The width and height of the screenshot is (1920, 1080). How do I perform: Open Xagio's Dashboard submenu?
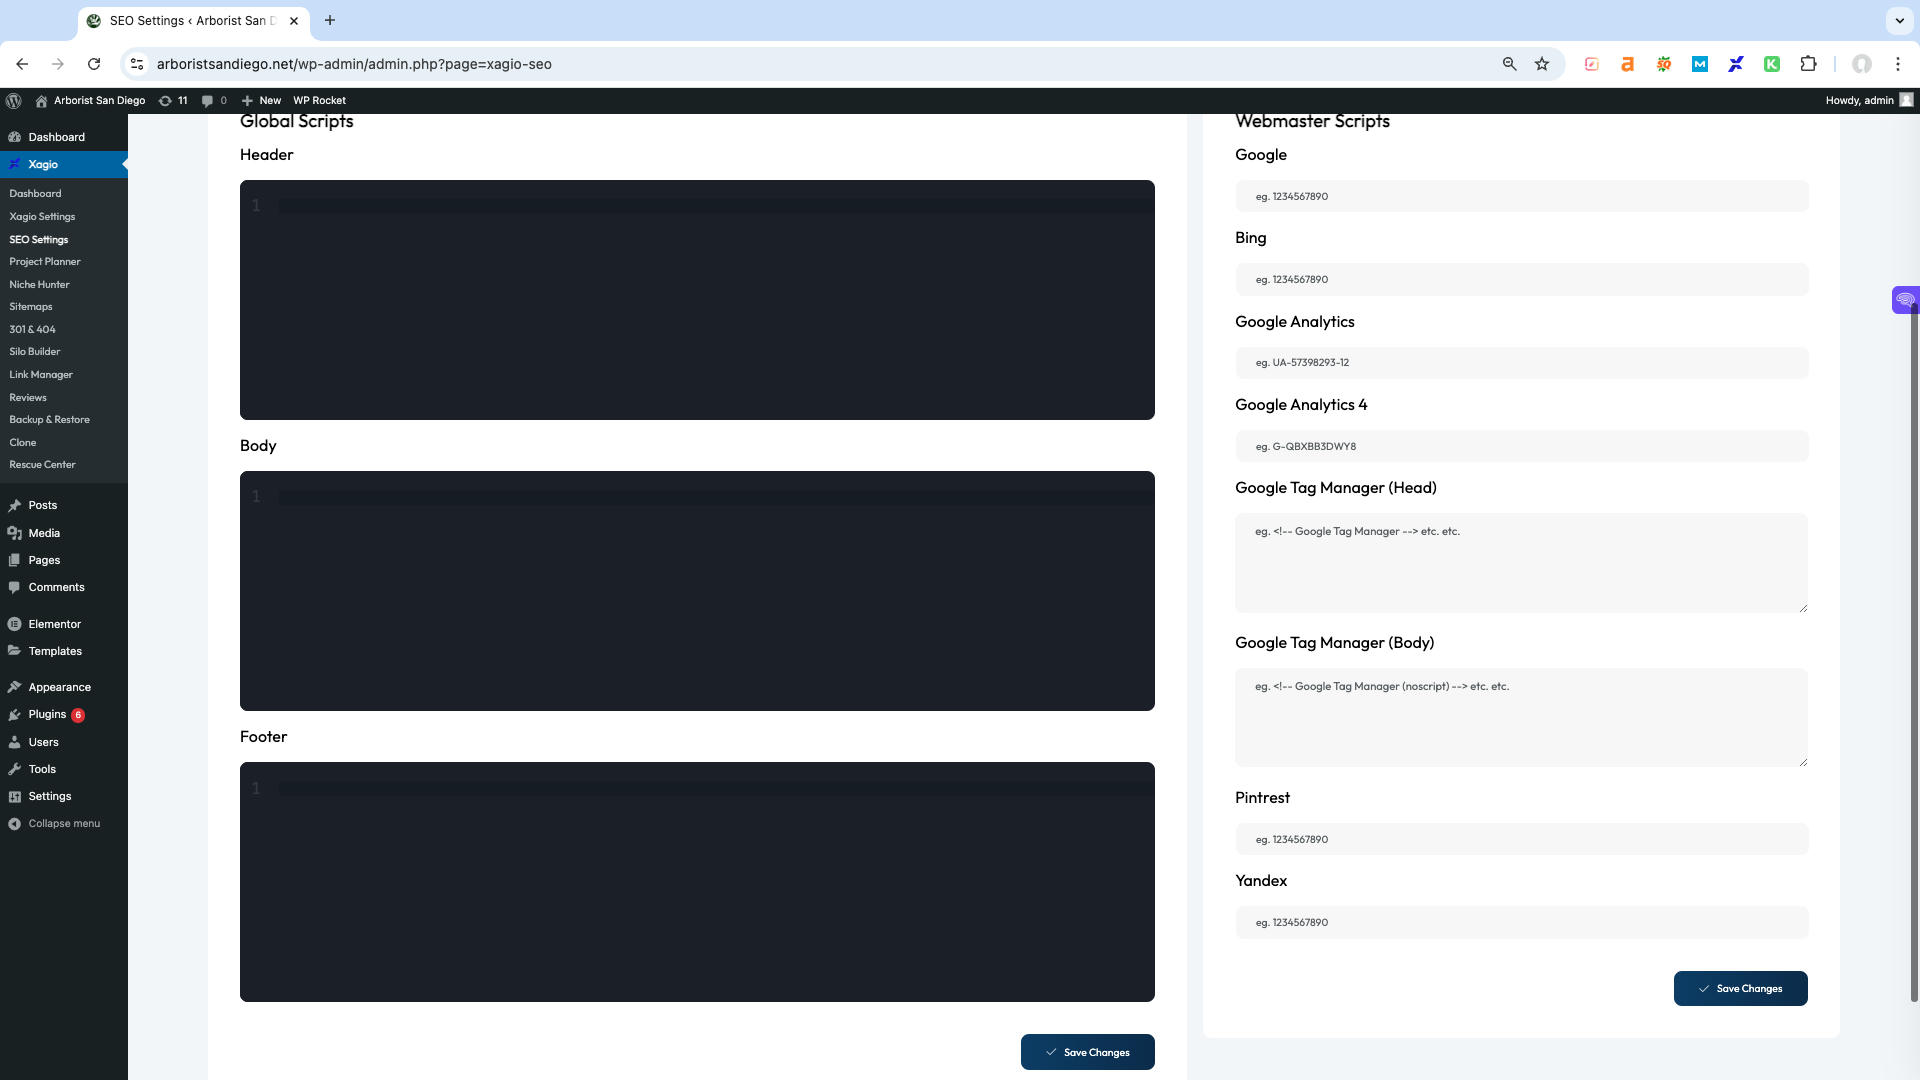tap(35, 194)
